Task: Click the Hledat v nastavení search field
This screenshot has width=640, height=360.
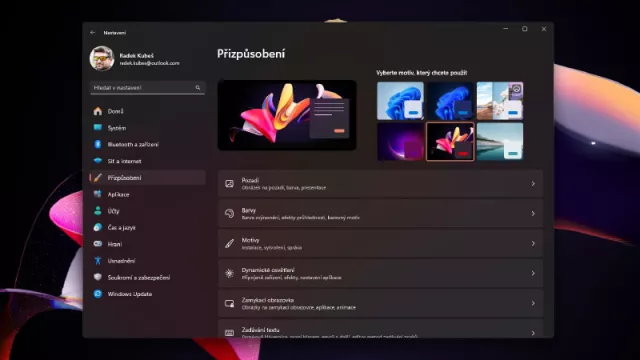Action: click(x=147, y=88)
